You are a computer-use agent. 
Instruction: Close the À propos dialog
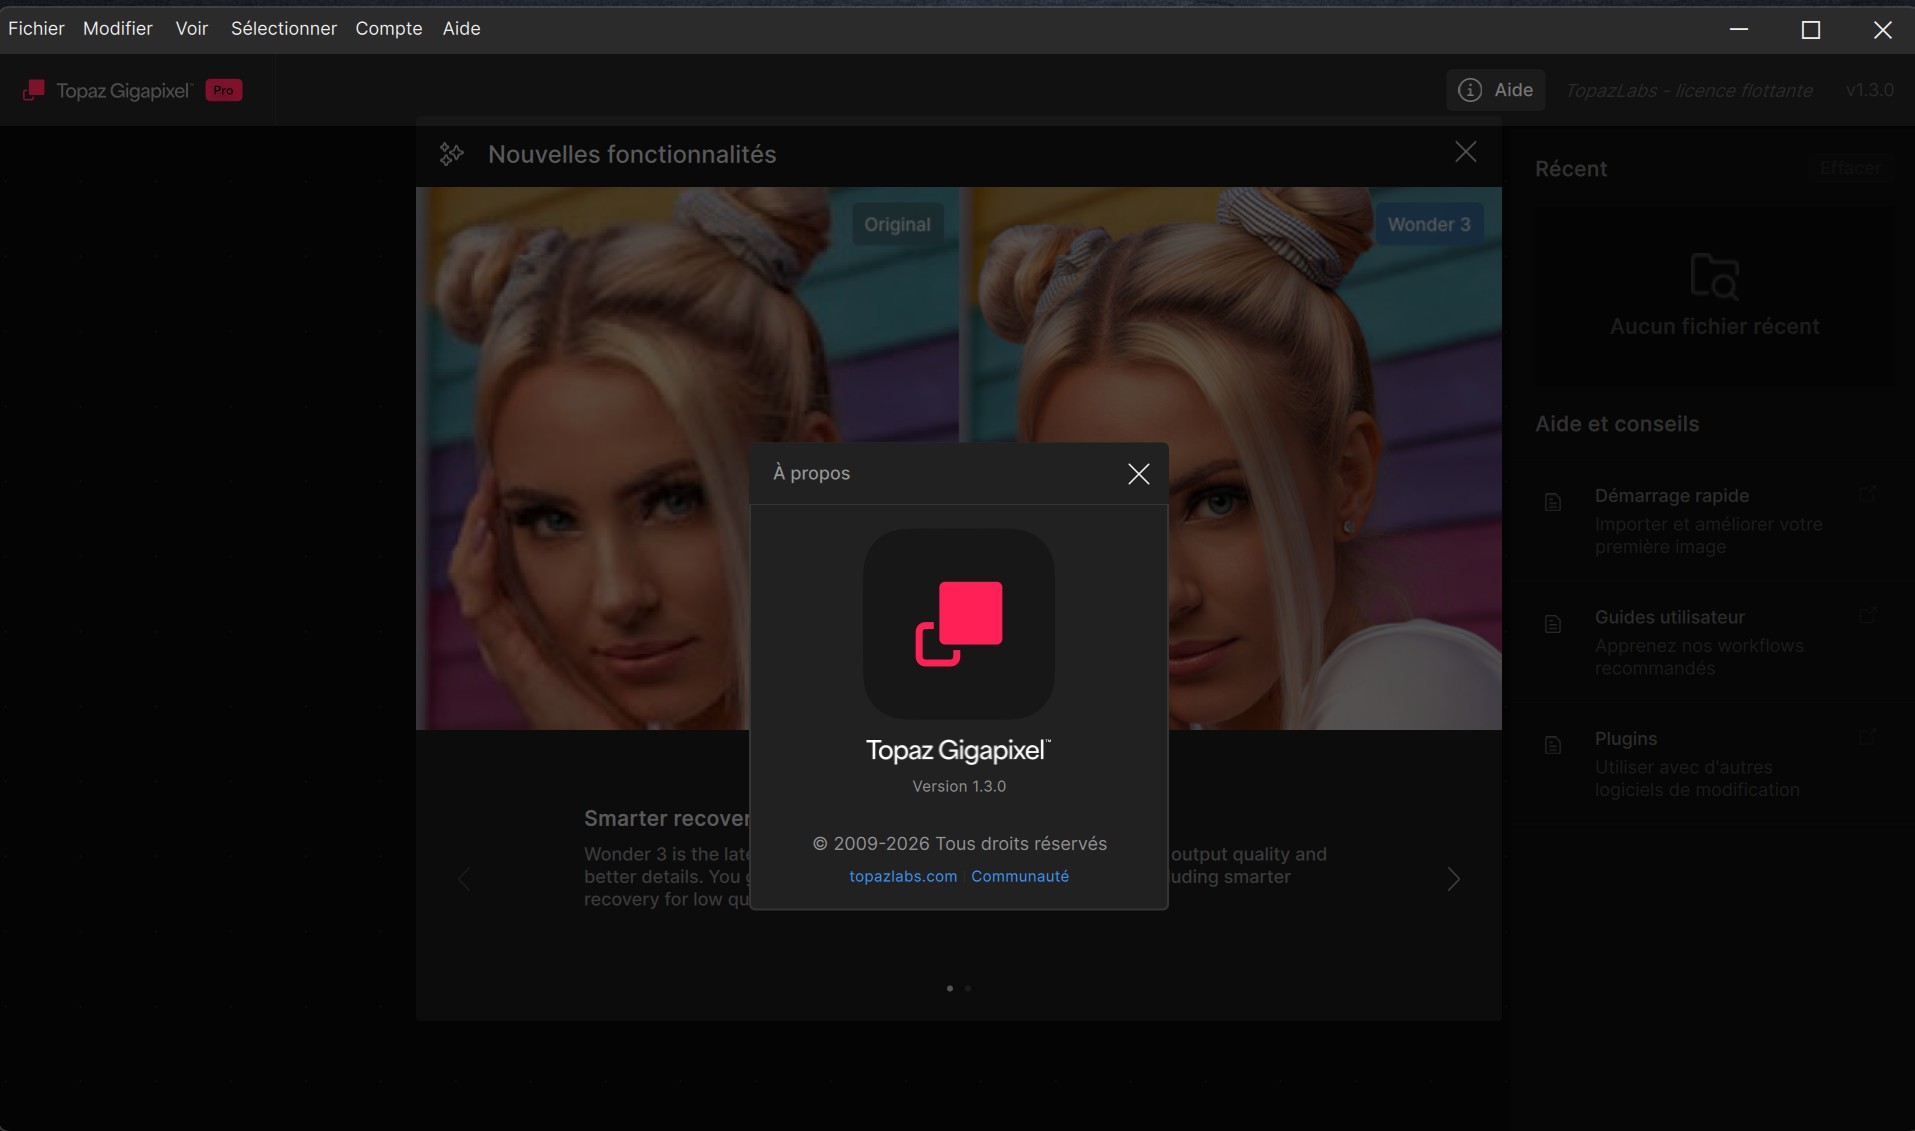(1138, 474)
